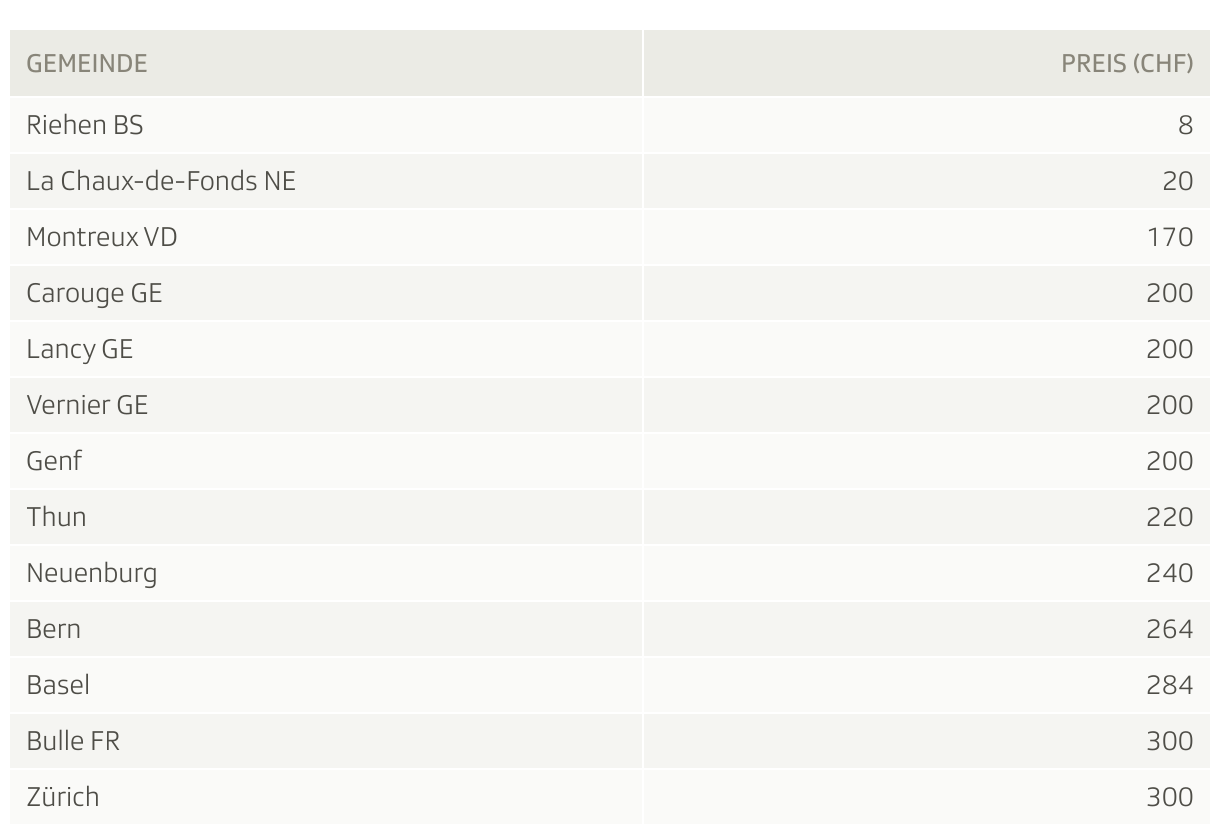Click the price 264 for Bern
The image size is (1220, 834).
[x=1170, y=629]
